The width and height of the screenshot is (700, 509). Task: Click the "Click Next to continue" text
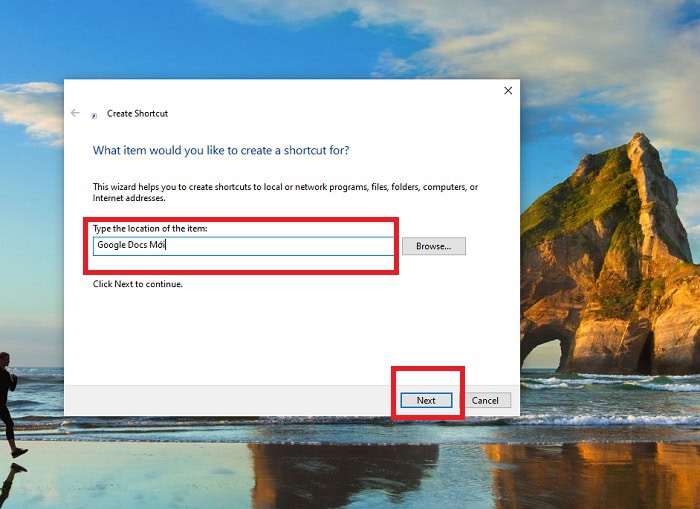tap(138, 284)
